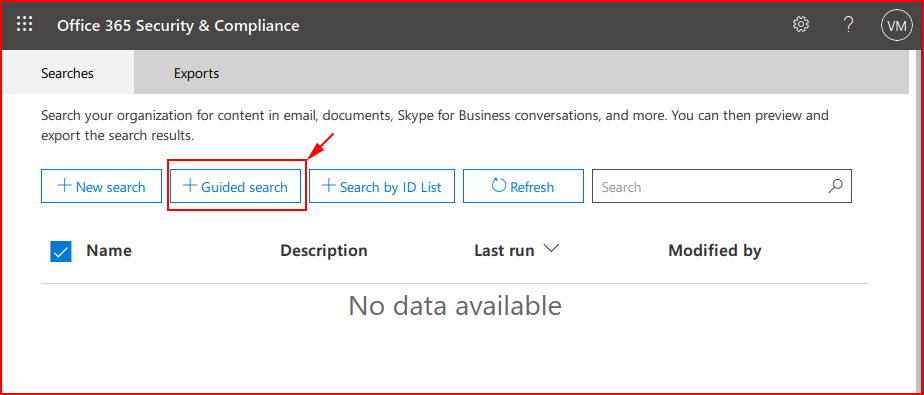The image size is (924, 395).
Task: Toggle the Last run sort chevron
Action: [x=550, y=249]
